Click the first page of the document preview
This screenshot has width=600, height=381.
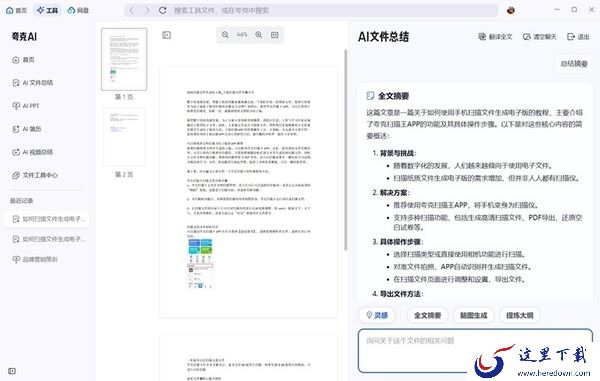pyautogui.click(x=249, y=192)
